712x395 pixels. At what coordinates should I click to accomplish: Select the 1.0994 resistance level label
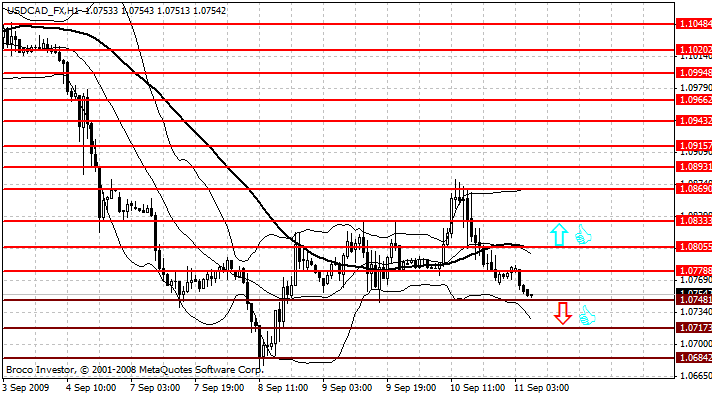pyautogui.click(x=694, y=73)
